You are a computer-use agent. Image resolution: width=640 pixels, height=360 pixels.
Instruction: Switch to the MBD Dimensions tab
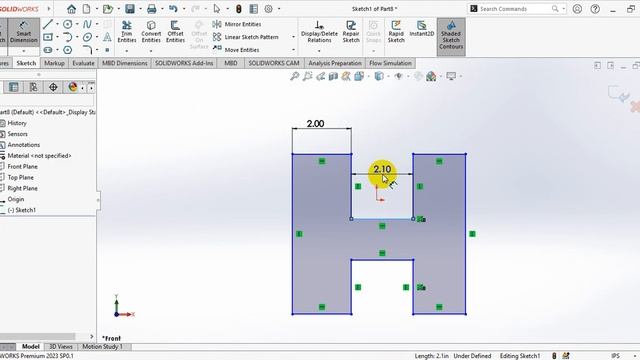coord(124,63)
